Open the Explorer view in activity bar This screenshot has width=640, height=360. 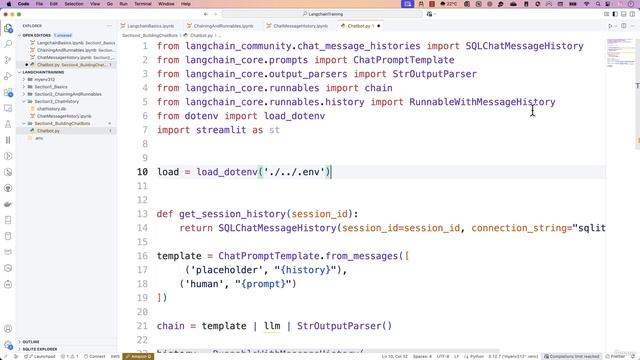click(8, 29)
